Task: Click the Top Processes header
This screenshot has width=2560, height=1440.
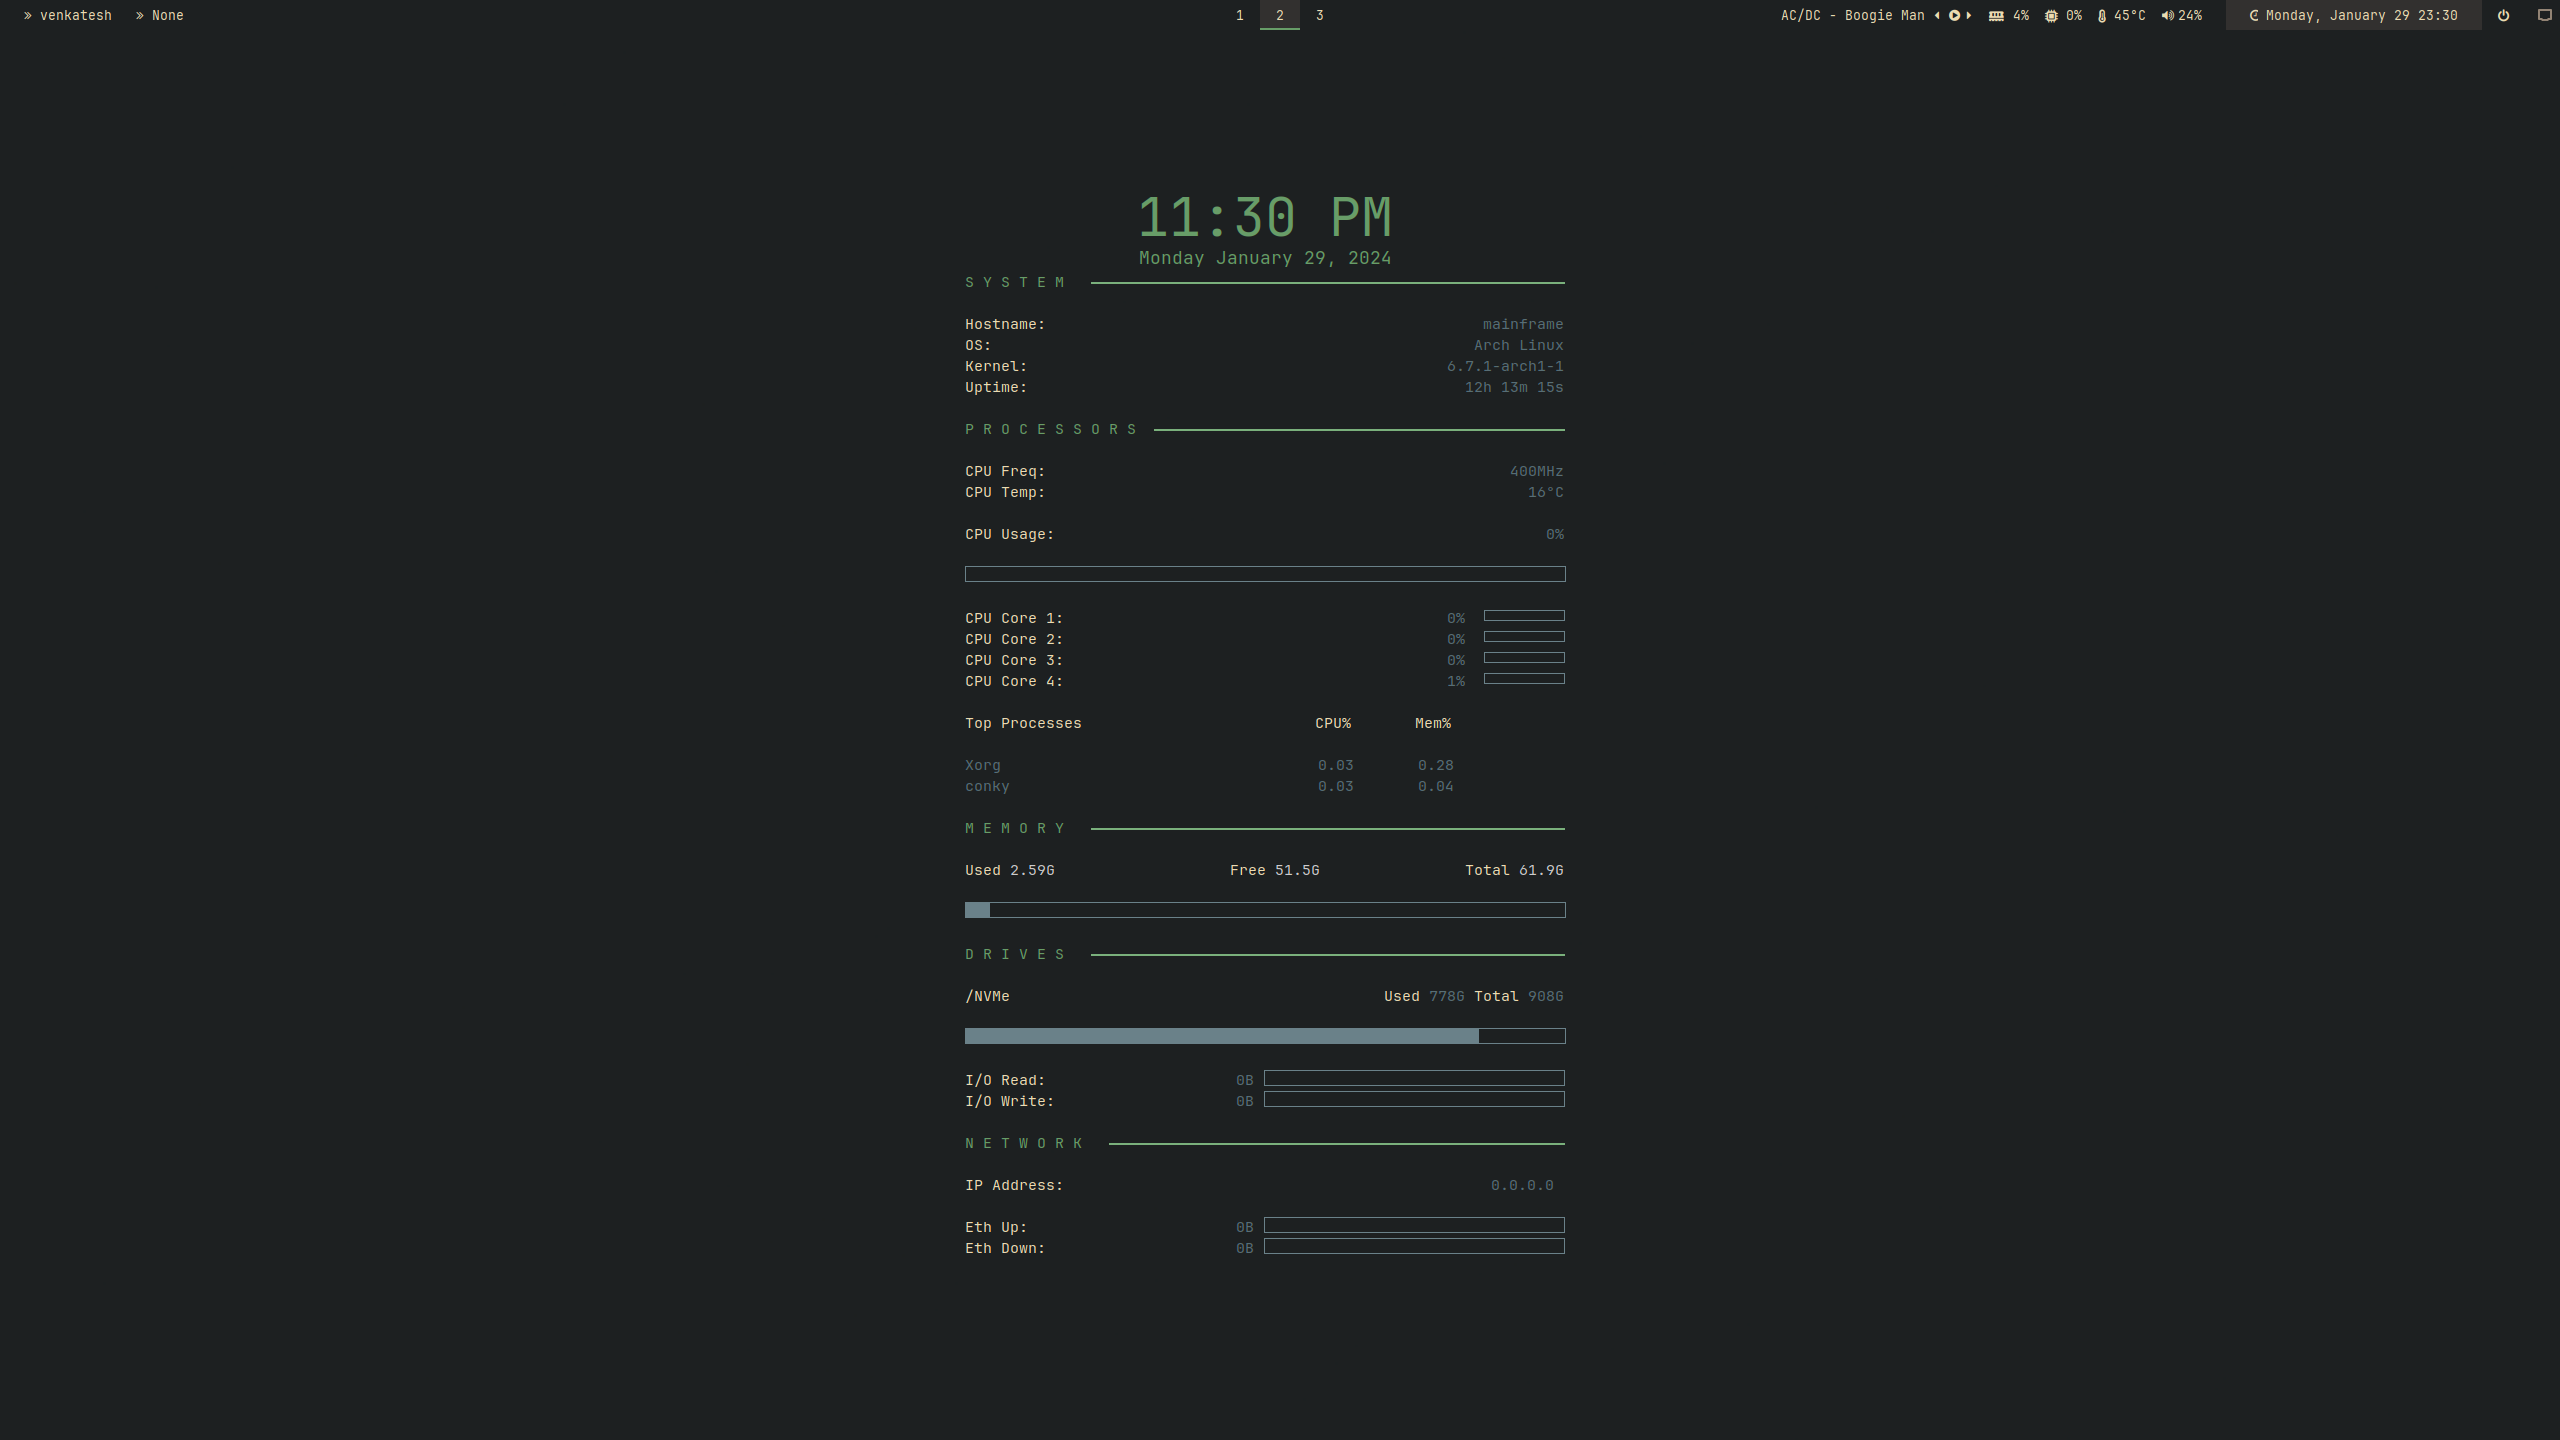Action: click(1023, 723)
